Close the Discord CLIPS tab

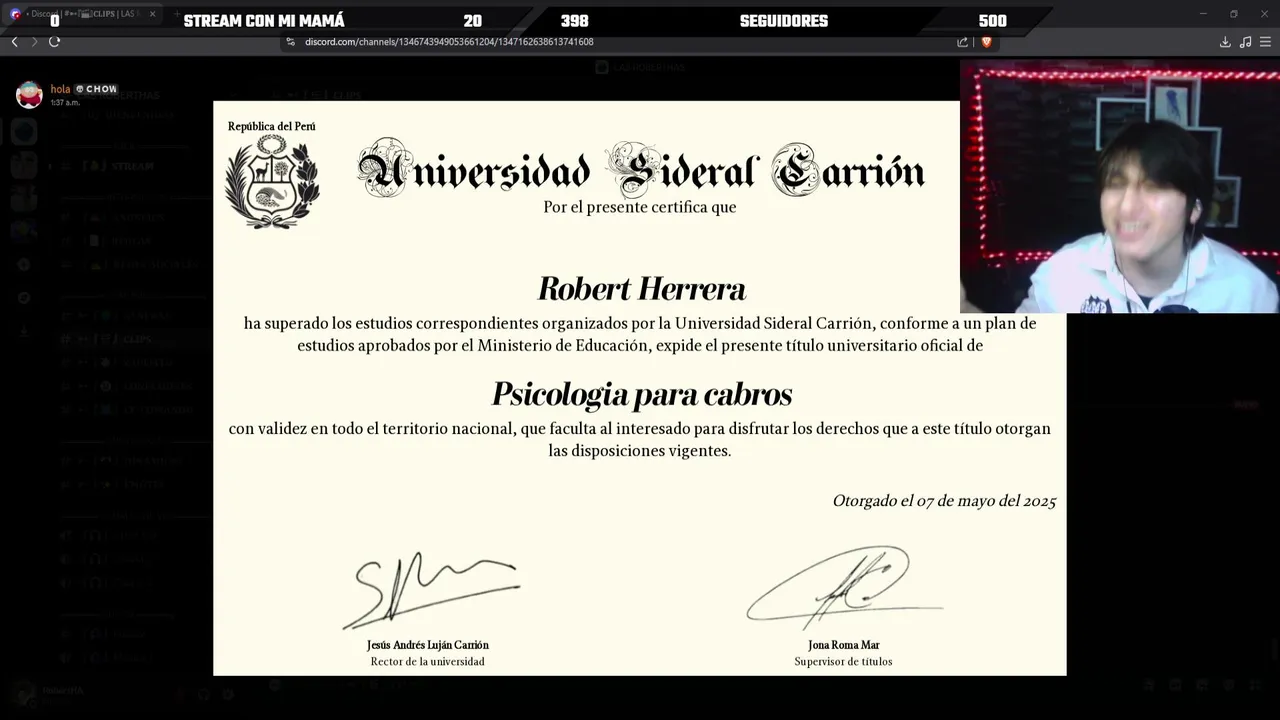coord(154,14)
